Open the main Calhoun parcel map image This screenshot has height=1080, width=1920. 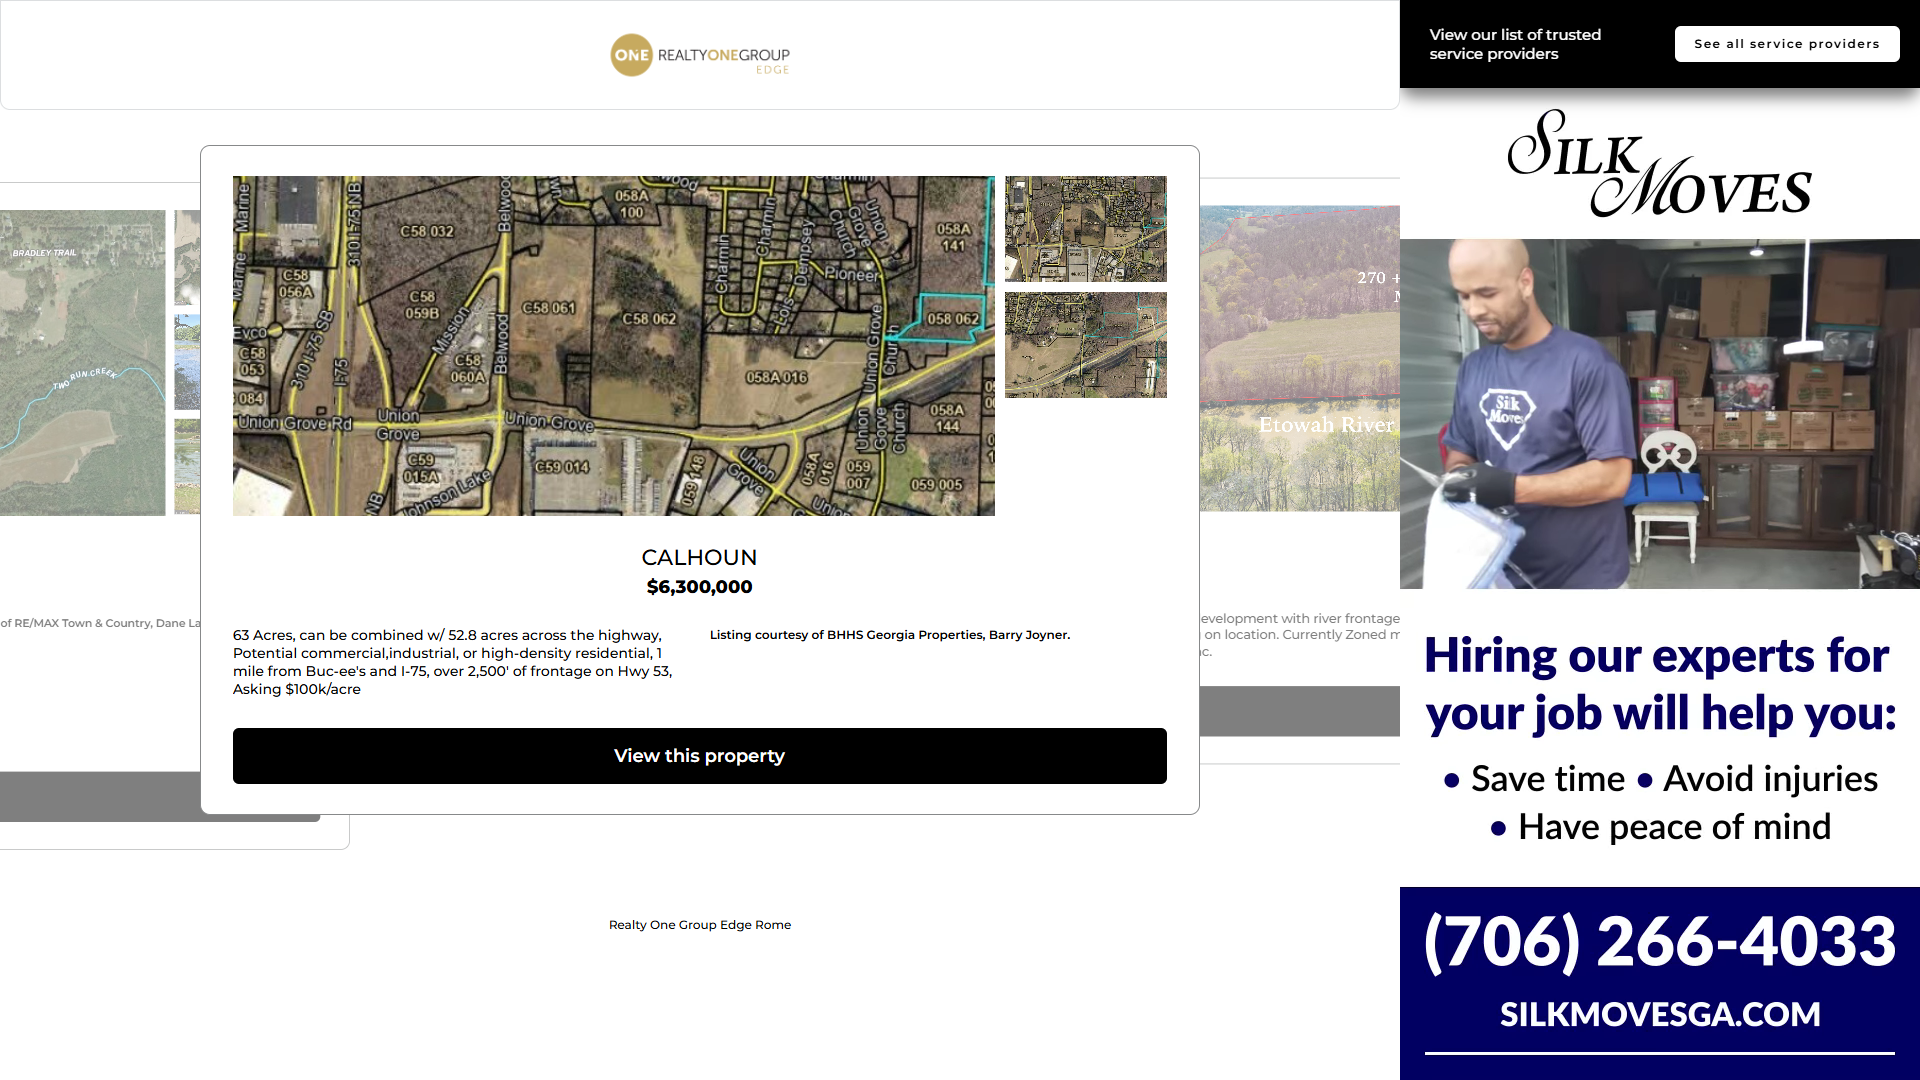click(x=613, y=346)
